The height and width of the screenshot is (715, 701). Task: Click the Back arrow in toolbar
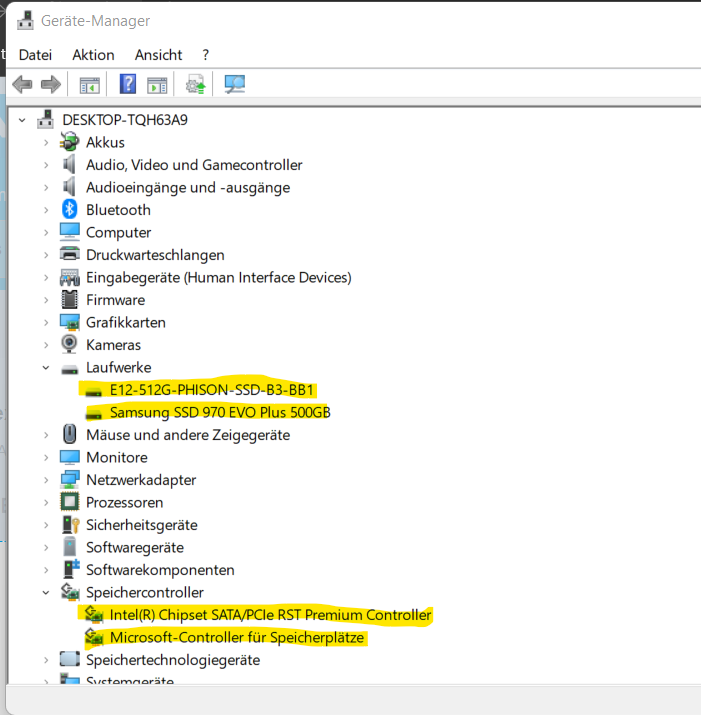pyautogui.click(x=22, y=84)
